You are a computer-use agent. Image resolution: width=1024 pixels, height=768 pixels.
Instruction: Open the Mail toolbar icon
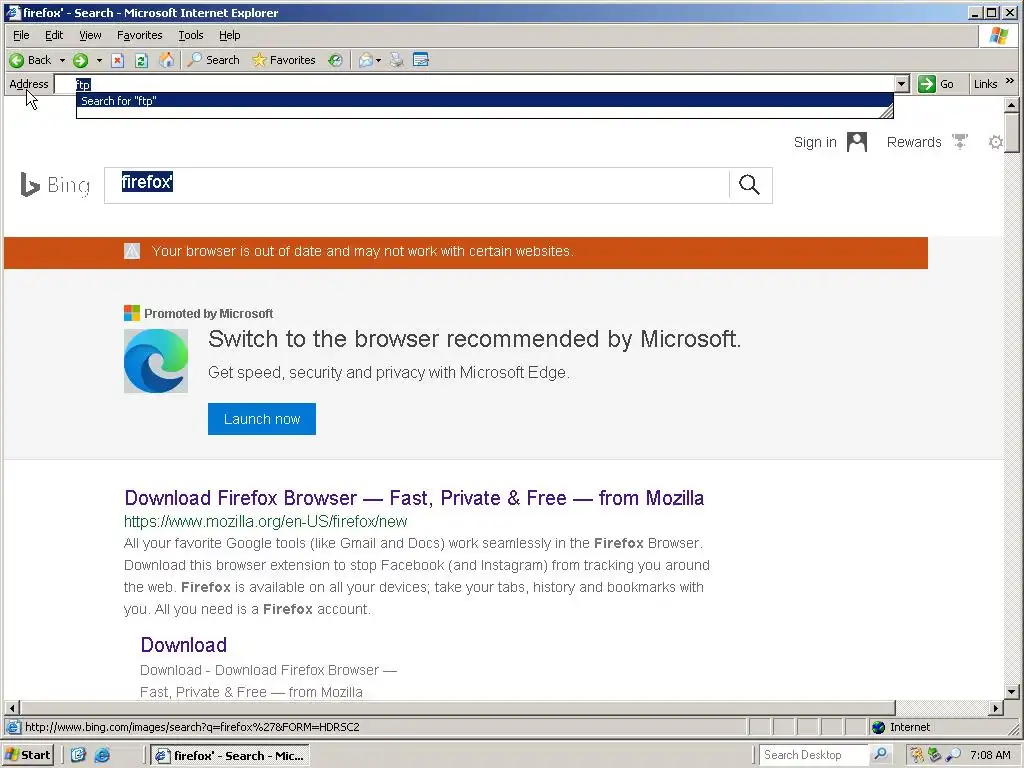pos(366,60)
